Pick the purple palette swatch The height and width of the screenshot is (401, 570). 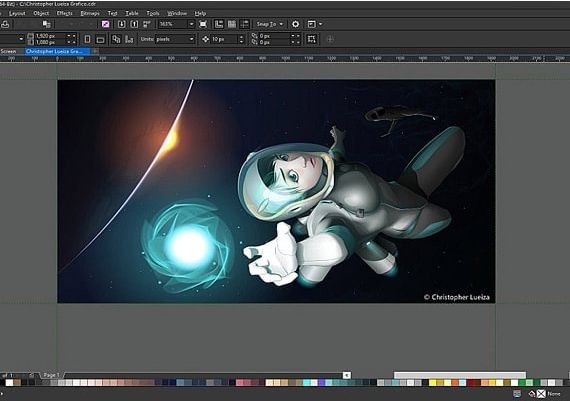[x=321, y=382]
